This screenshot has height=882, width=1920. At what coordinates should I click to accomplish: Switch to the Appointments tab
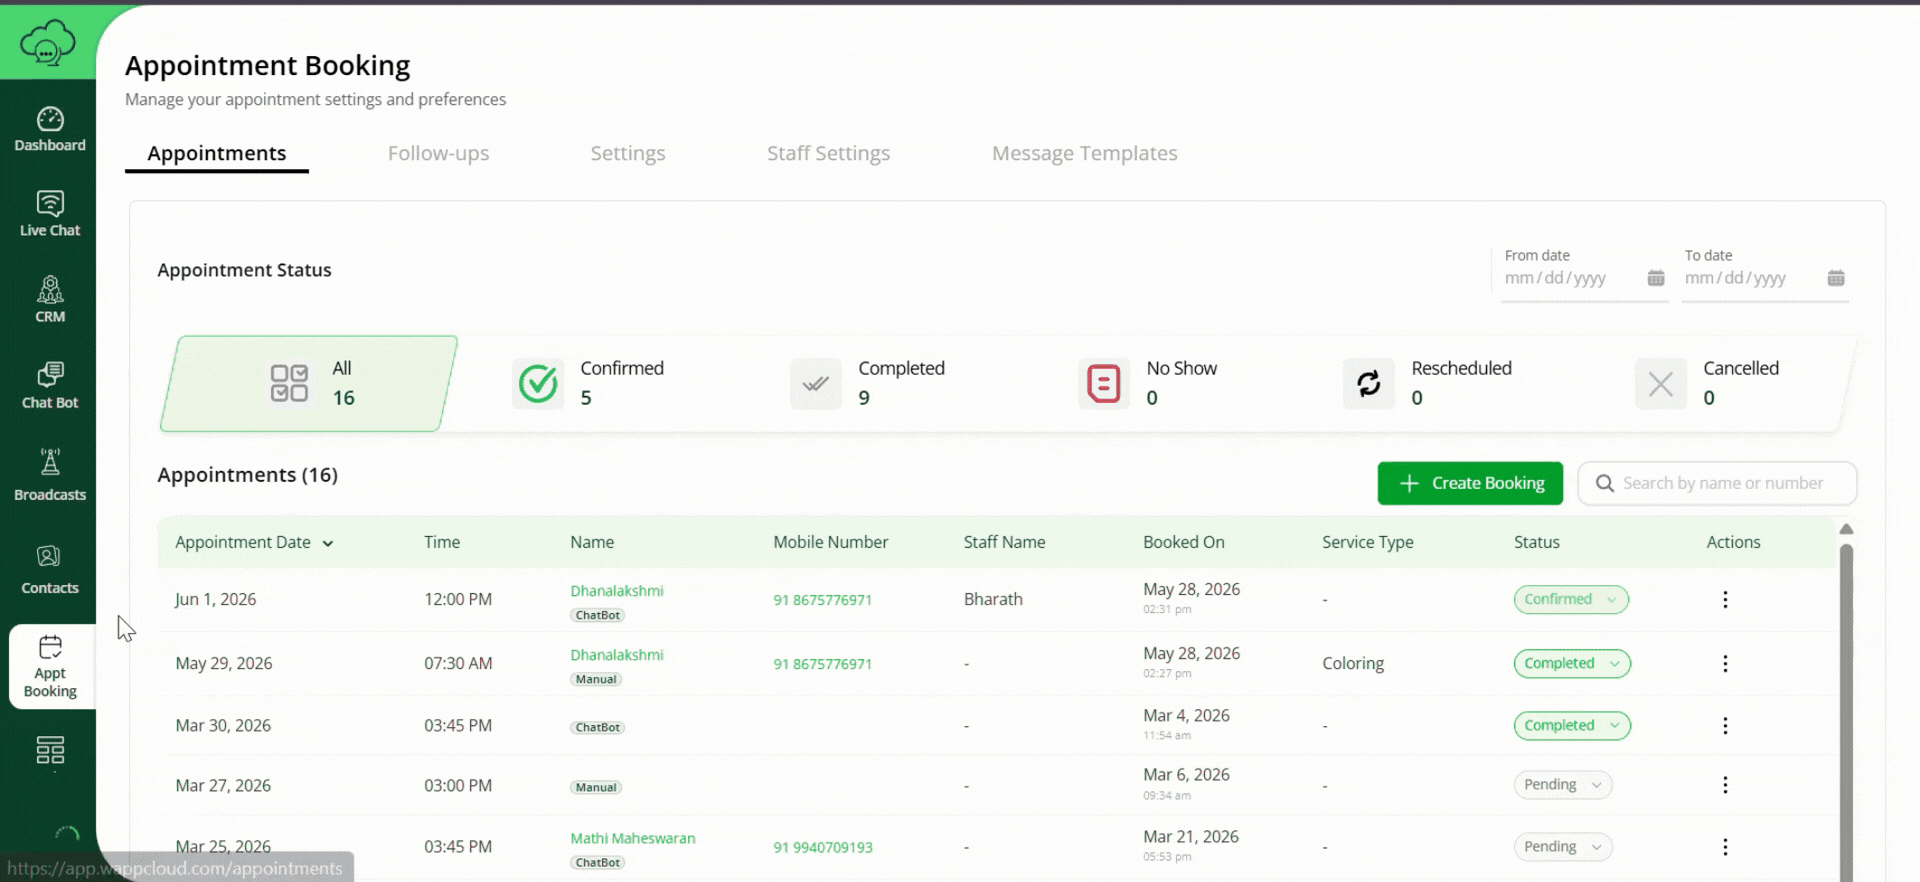tap(217, 153)
